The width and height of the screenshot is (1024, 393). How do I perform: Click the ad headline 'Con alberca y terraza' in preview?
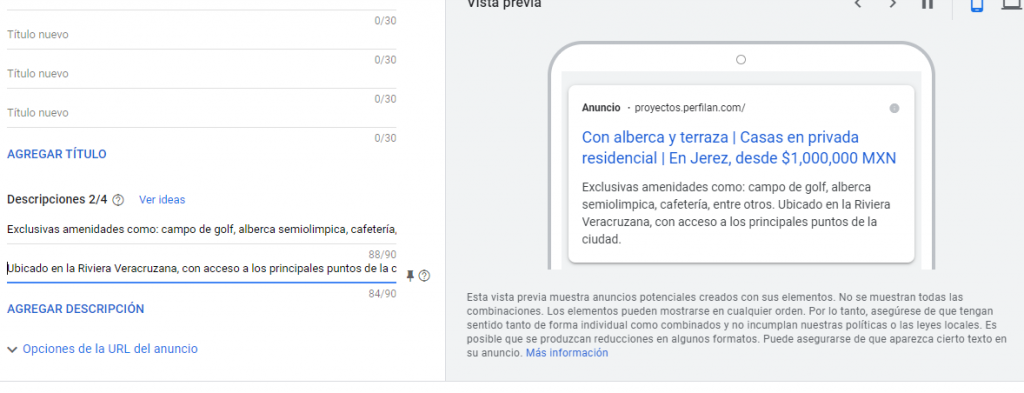(x=739, y=148)
